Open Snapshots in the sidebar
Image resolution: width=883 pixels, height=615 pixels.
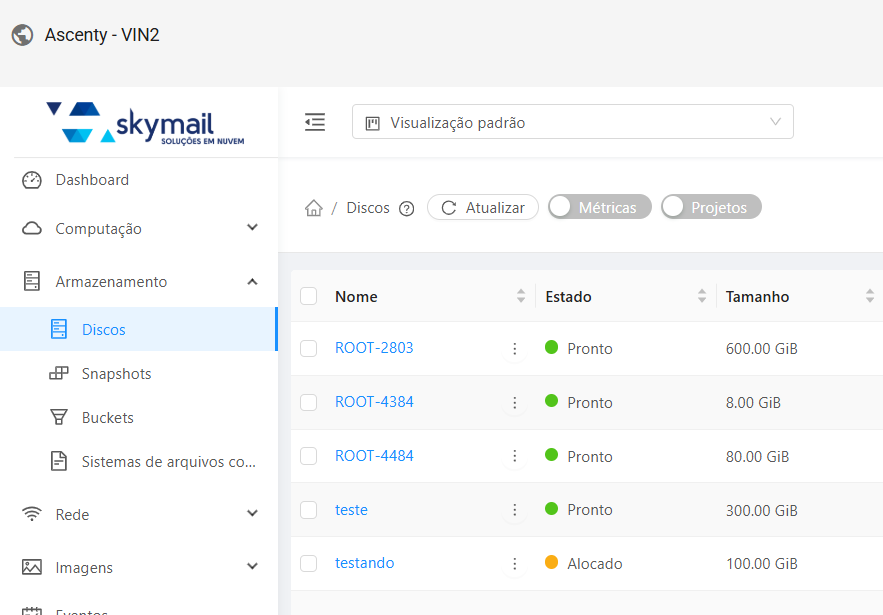click(x=116, y=374)
